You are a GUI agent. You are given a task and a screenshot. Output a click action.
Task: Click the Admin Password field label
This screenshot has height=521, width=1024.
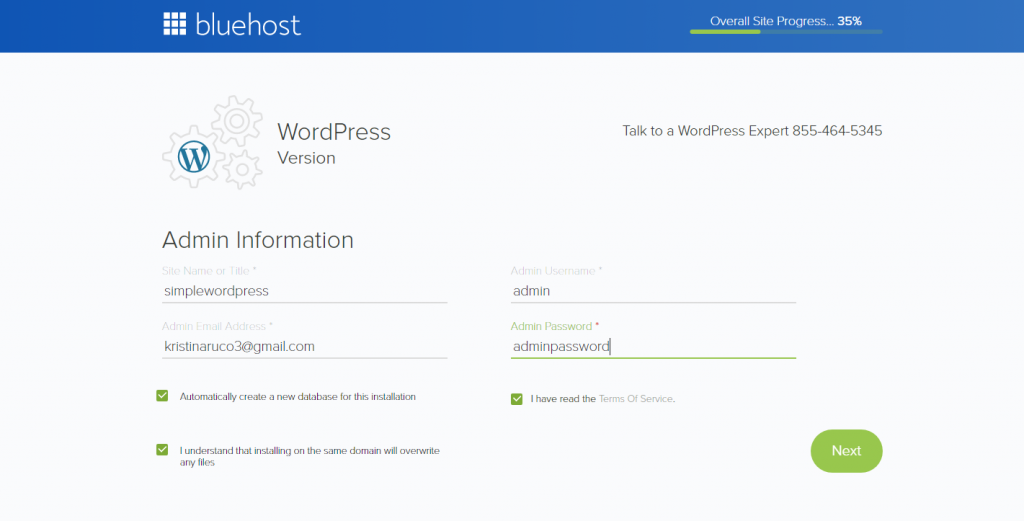click(x=554, y=326)
